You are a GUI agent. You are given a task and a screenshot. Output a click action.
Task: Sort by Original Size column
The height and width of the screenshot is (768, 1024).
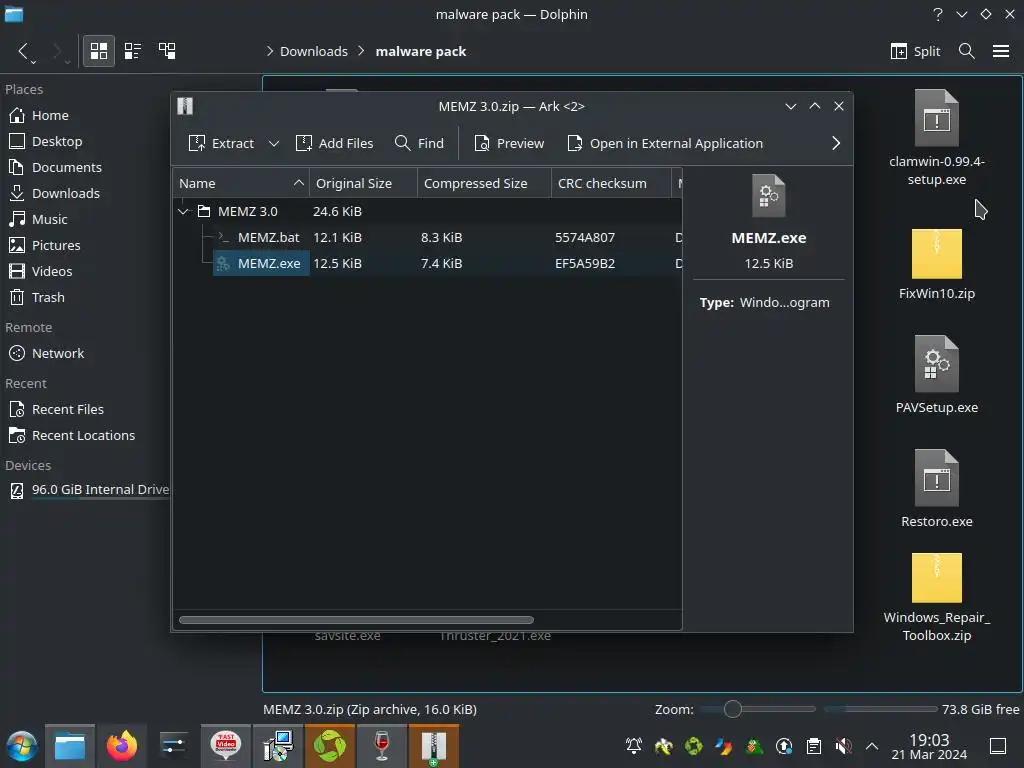pyautogui.click(x=363, y=184)
